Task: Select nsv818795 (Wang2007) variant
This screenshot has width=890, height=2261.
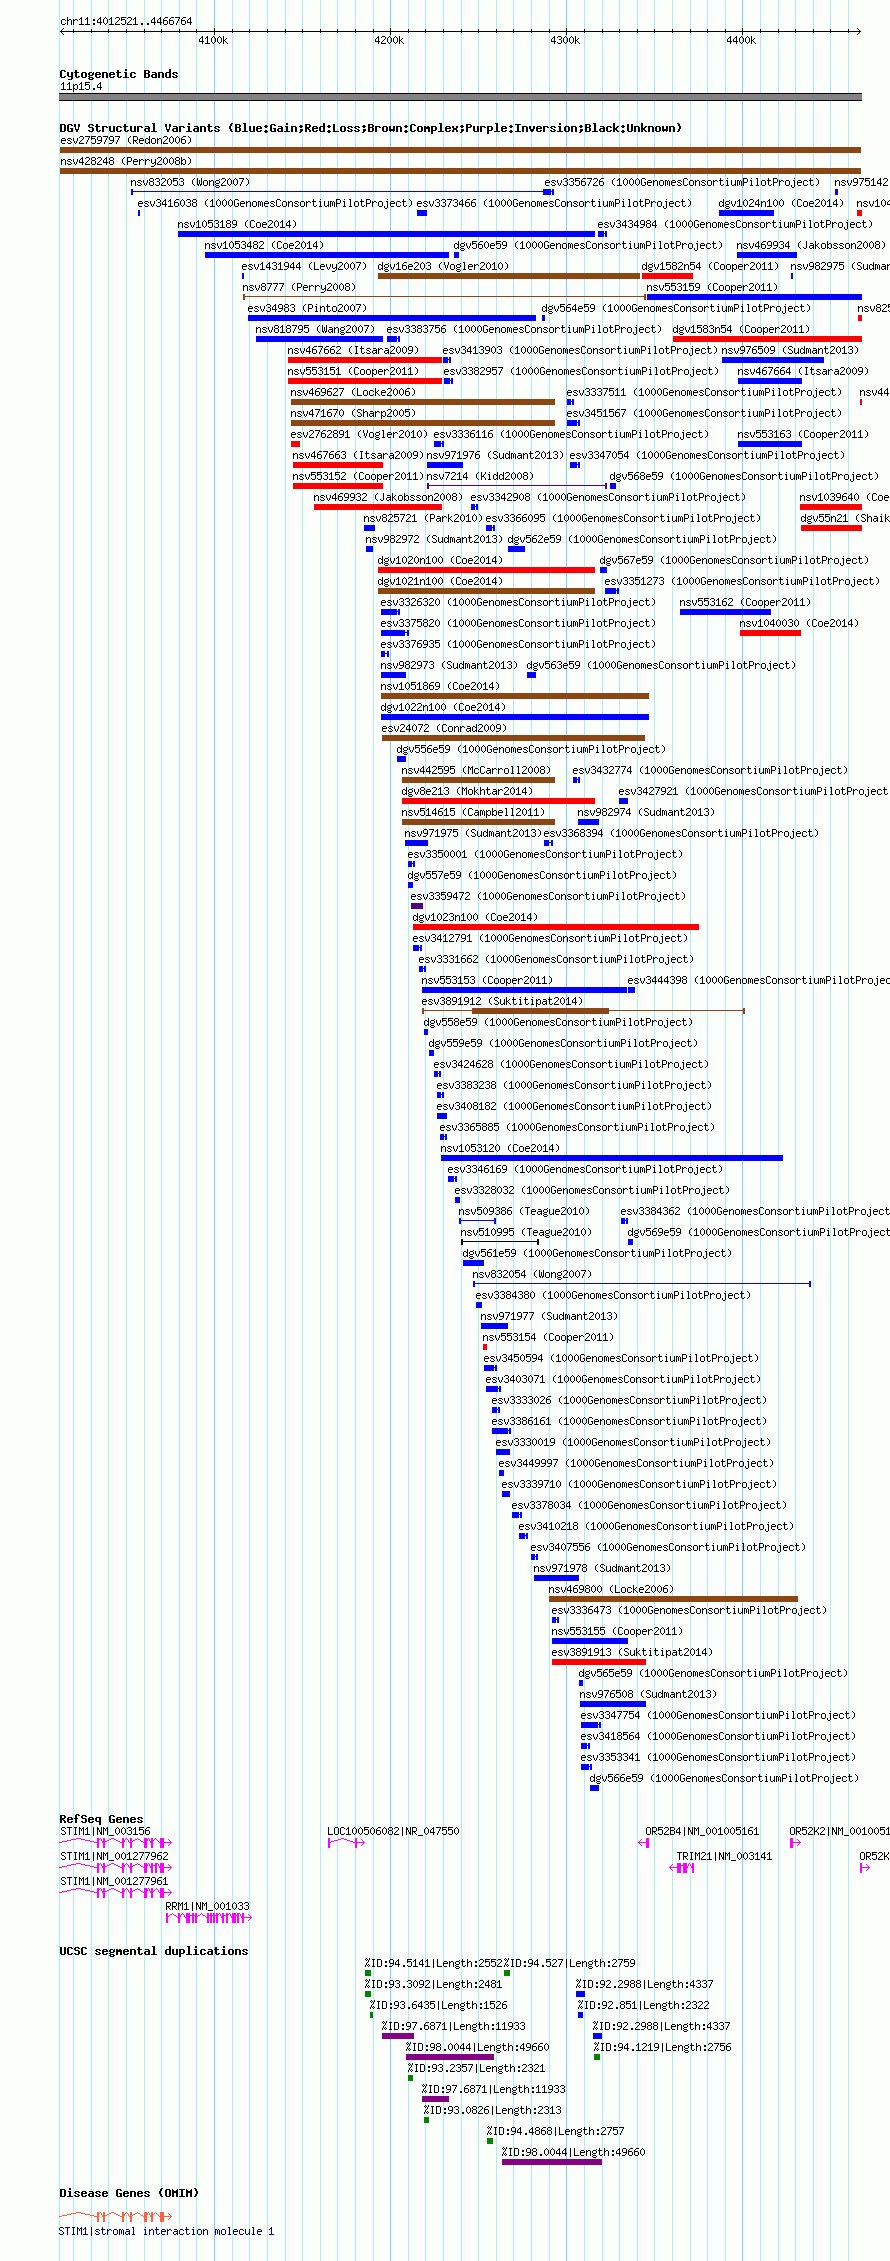Action: tap(319, 339)
